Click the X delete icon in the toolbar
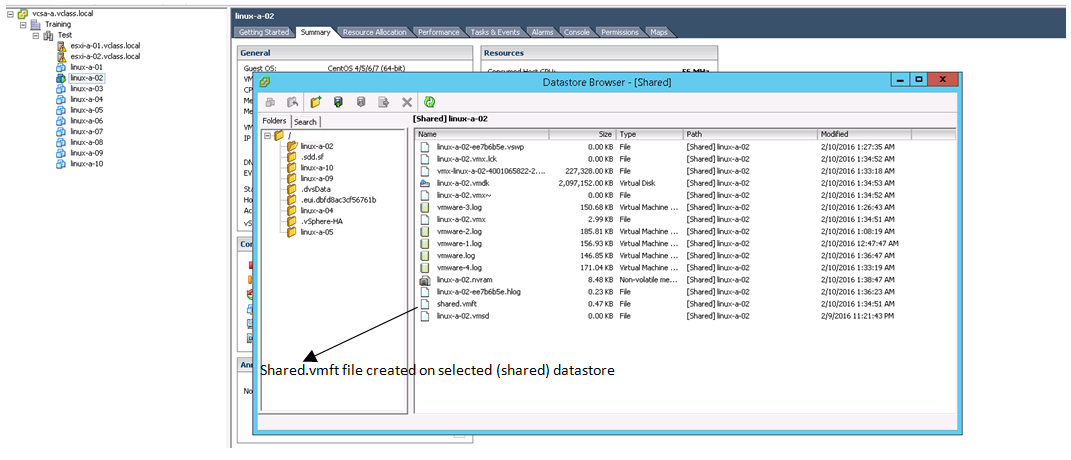 point(407,102)
